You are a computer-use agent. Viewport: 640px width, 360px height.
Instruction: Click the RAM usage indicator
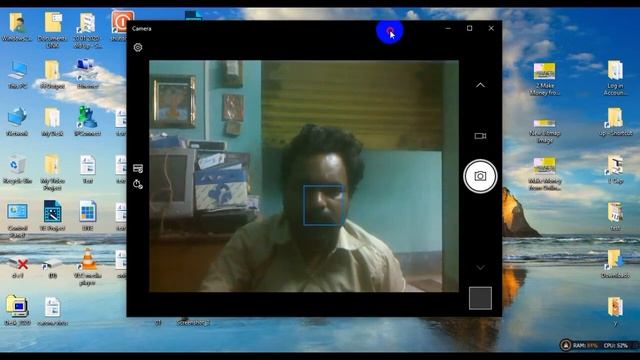click(585, 345)
